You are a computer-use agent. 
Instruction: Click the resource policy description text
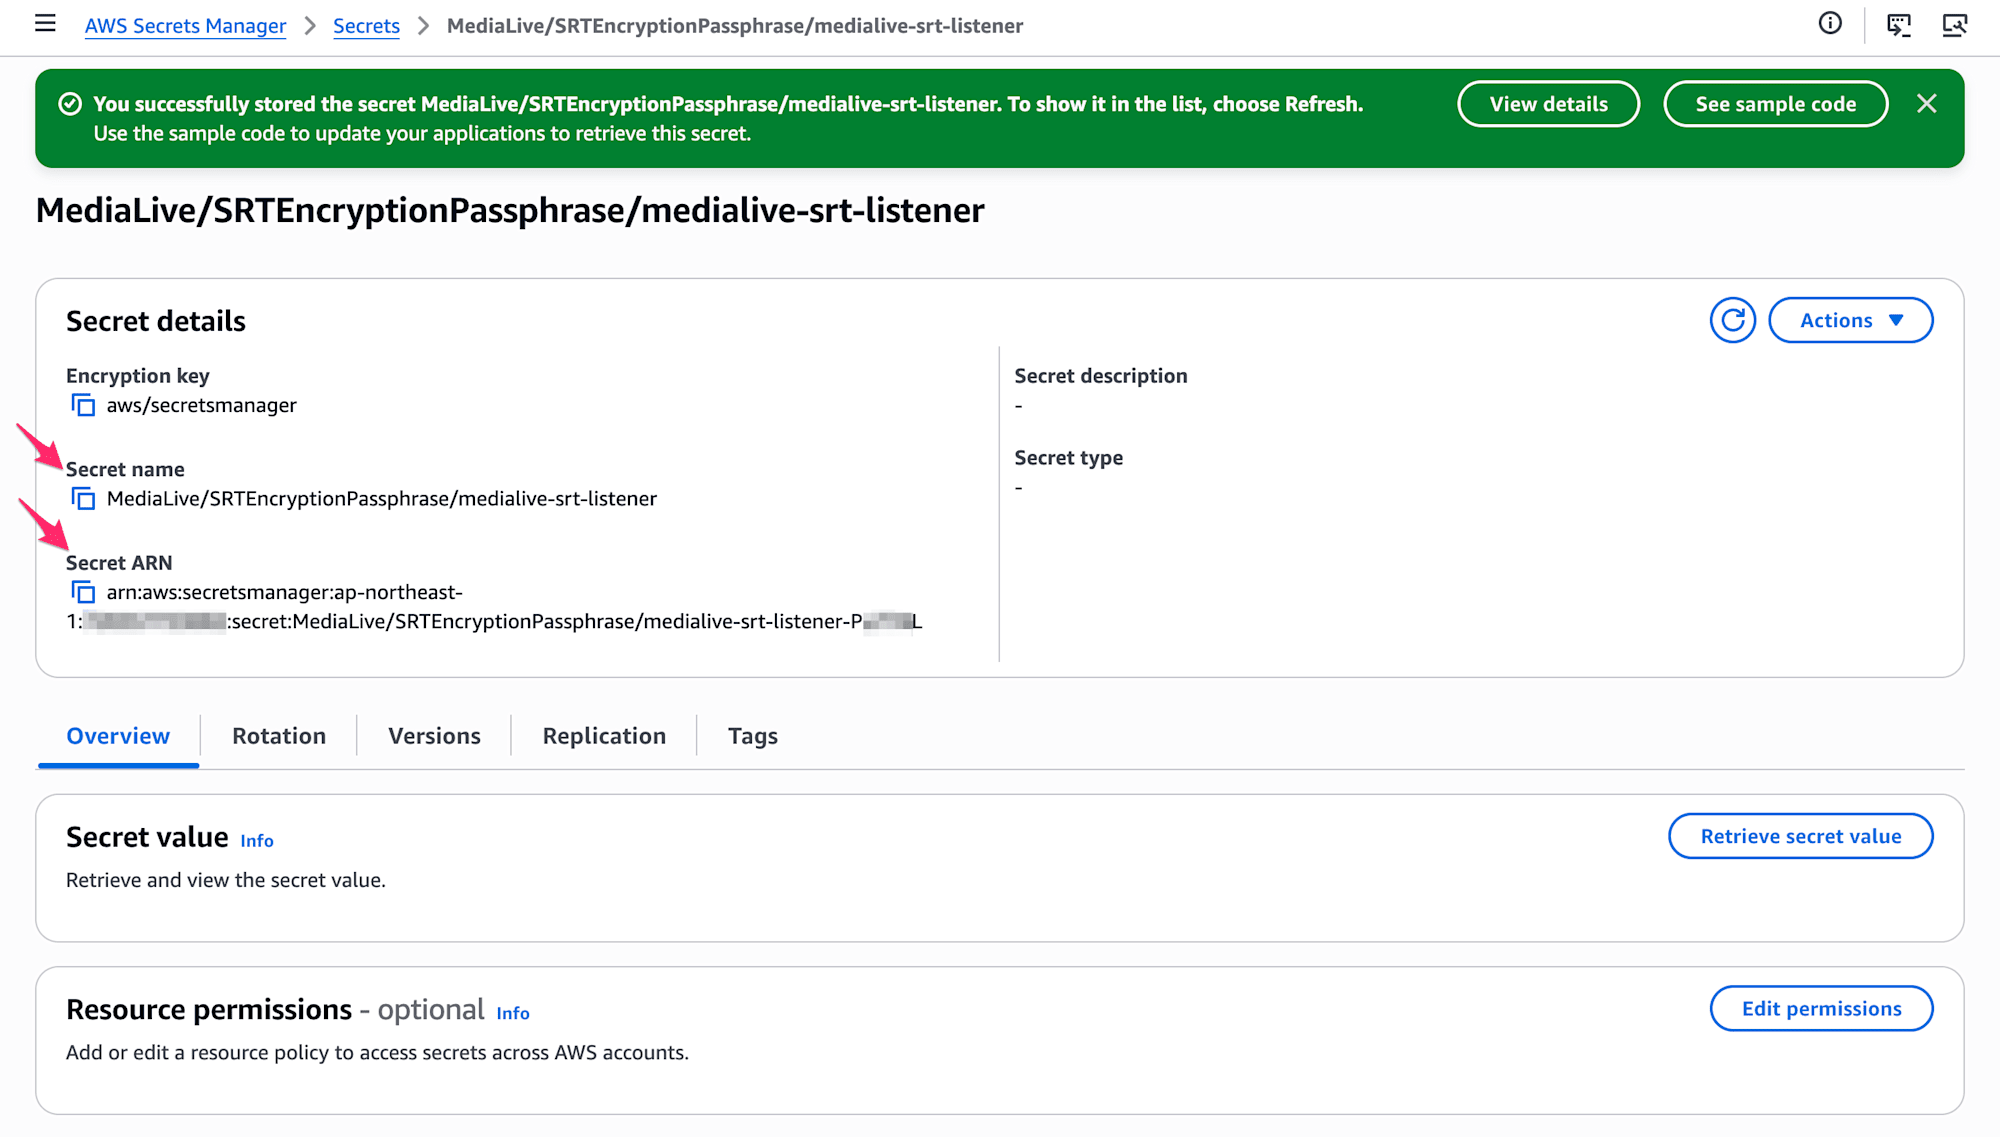(377, 1052)
